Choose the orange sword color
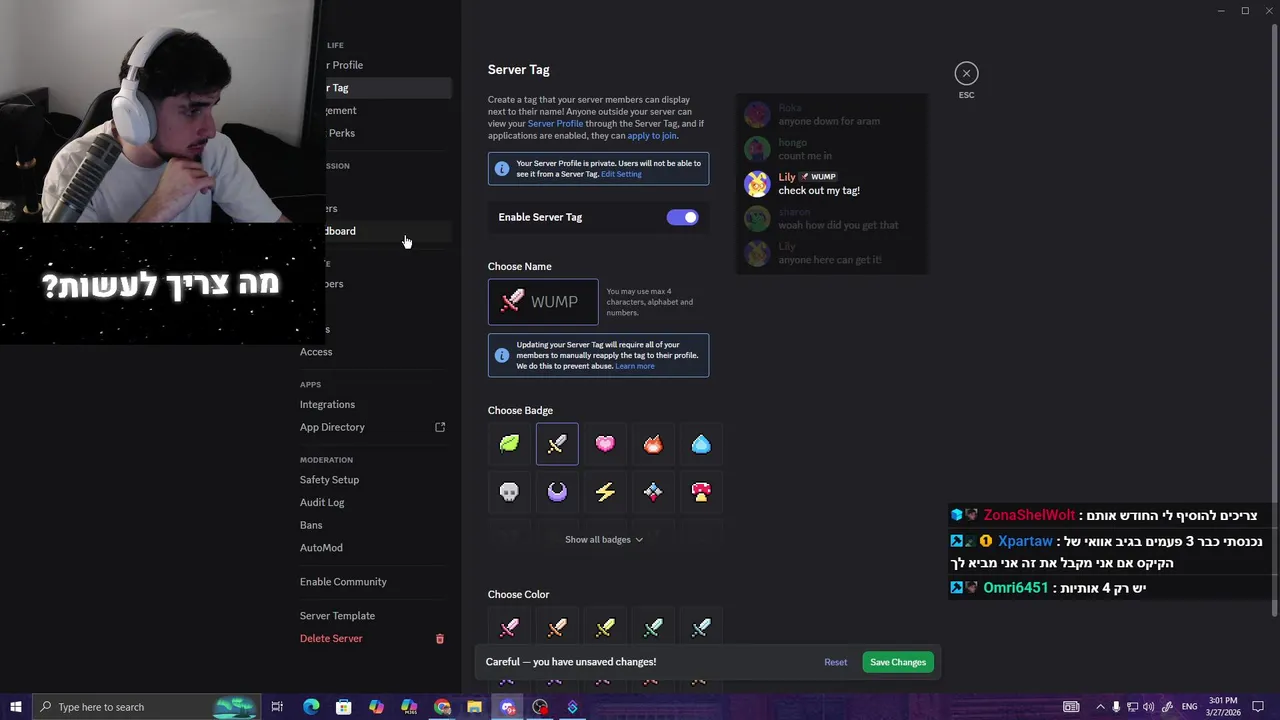 (x=557, y=628)
